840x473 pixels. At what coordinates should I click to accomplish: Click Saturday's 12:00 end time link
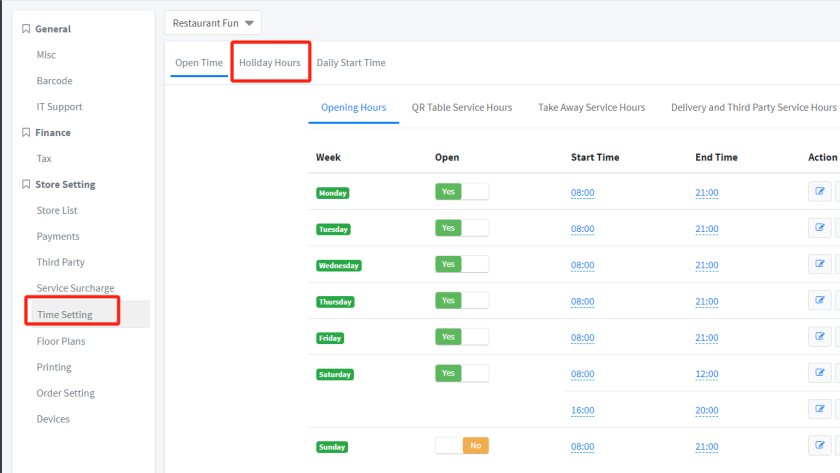tap(706, 374)
